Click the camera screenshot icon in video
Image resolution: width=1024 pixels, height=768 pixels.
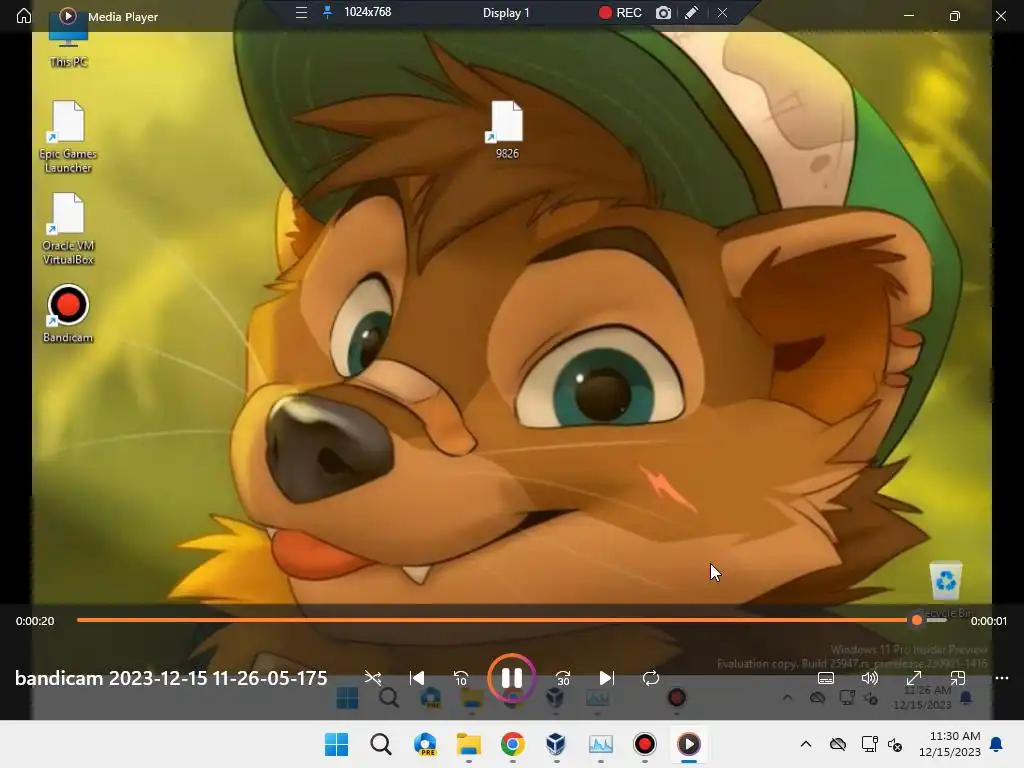663,12
